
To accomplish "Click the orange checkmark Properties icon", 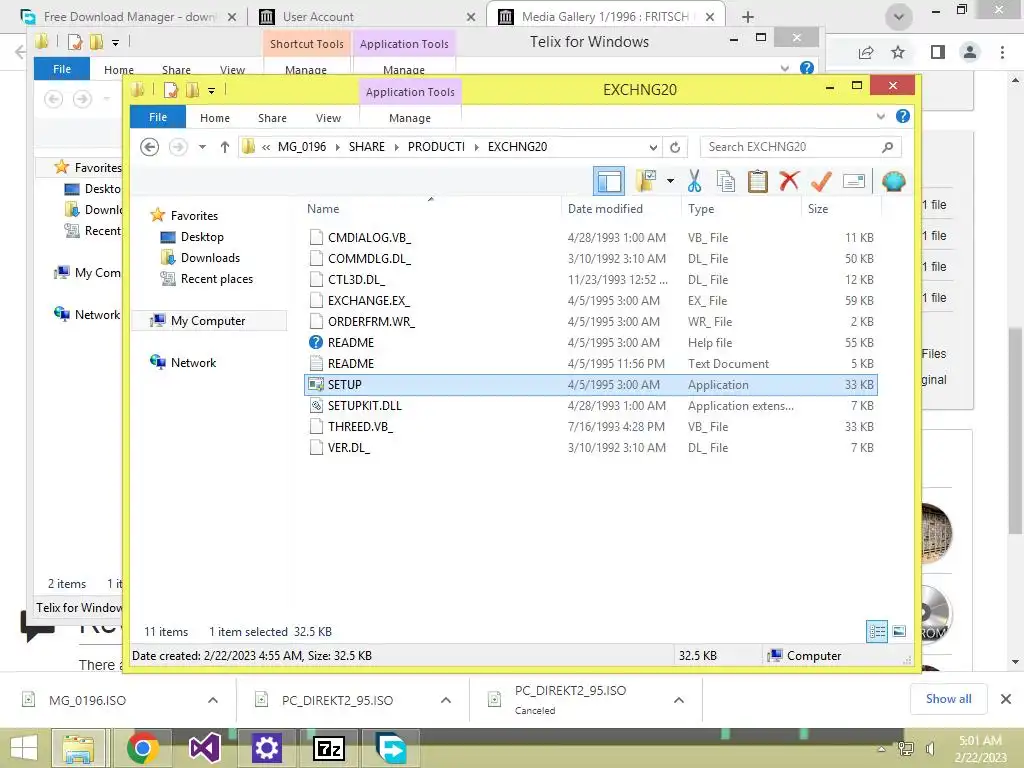I will click(x=821, y=182).
